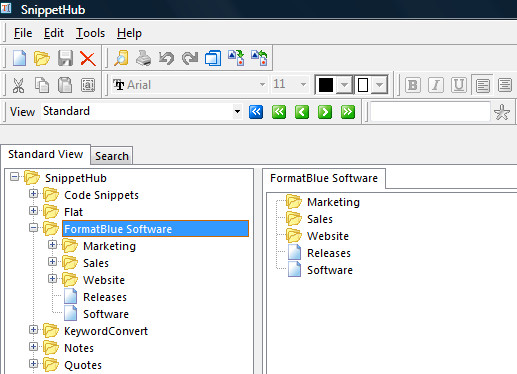Toggle bold formatting

[x=413, y=85]
